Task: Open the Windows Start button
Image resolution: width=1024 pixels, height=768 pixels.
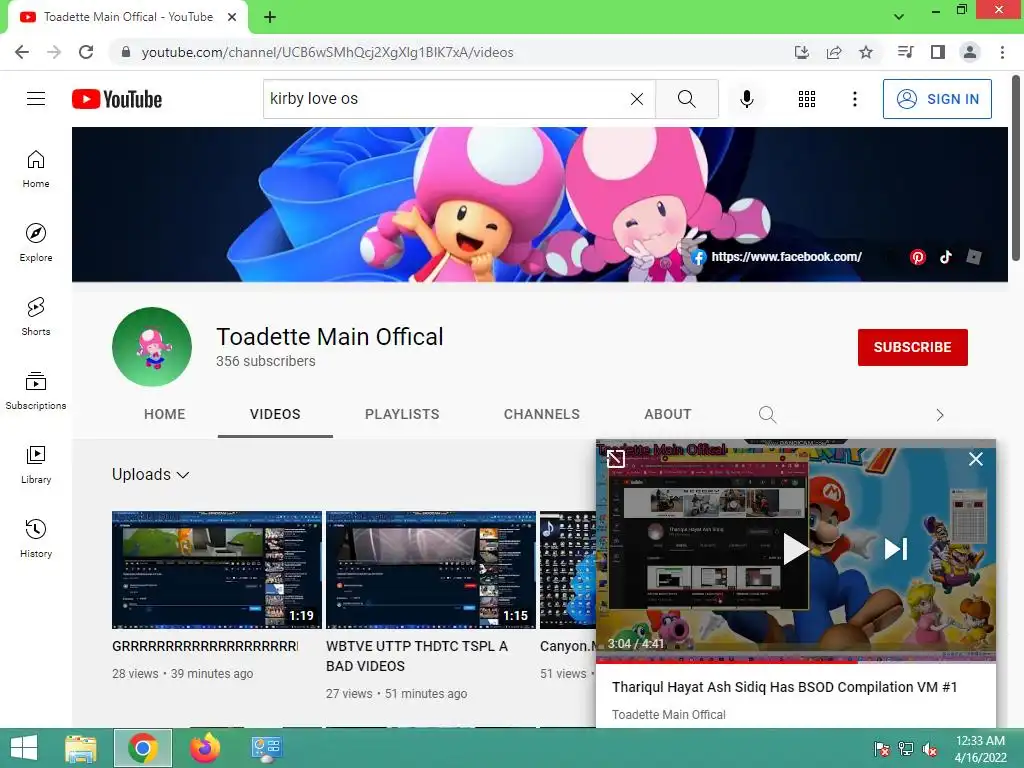Action: [24, 748]
